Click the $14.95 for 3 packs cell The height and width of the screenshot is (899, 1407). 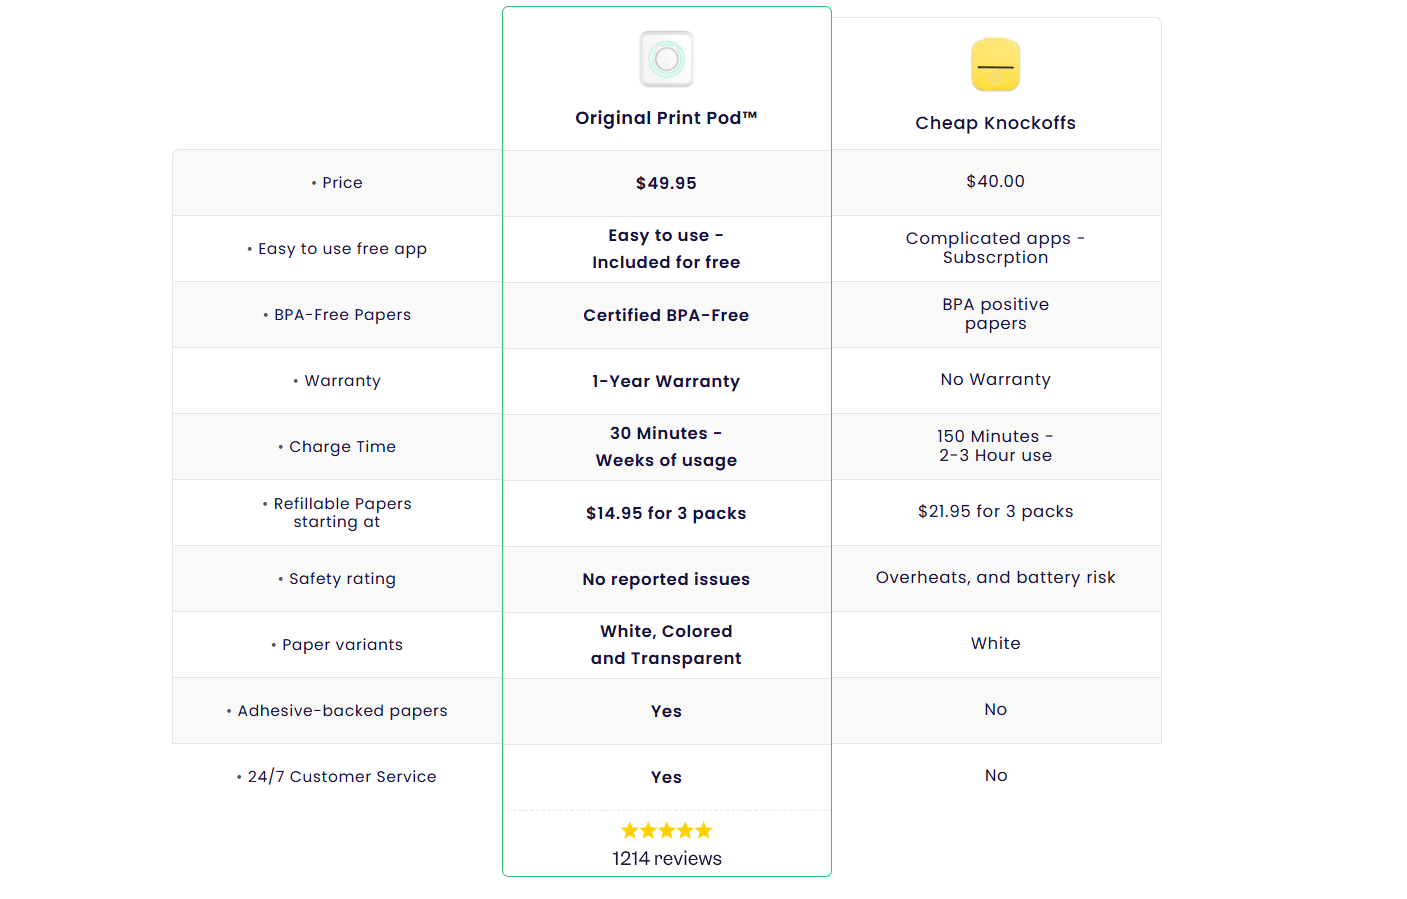tap(666, 513)
